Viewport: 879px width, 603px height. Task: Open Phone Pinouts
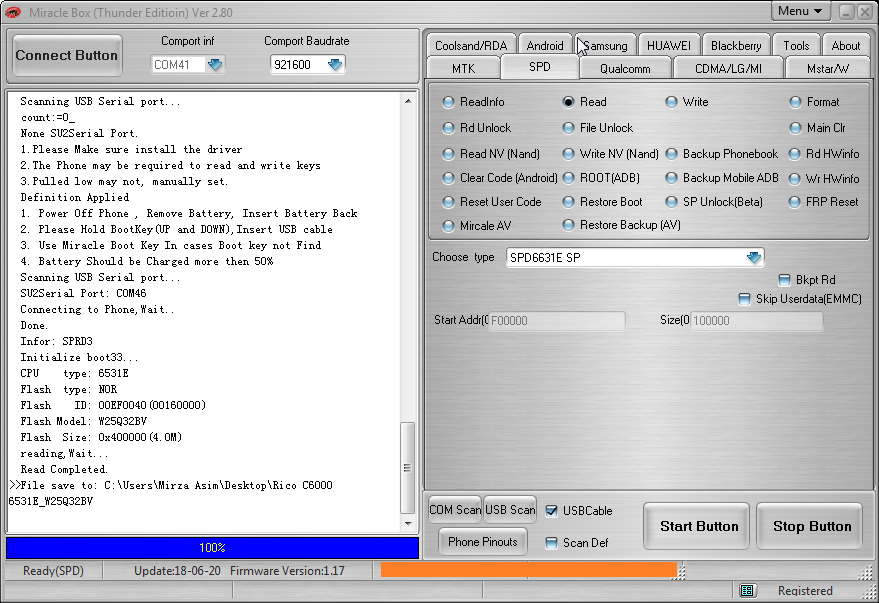pos(483,541)
